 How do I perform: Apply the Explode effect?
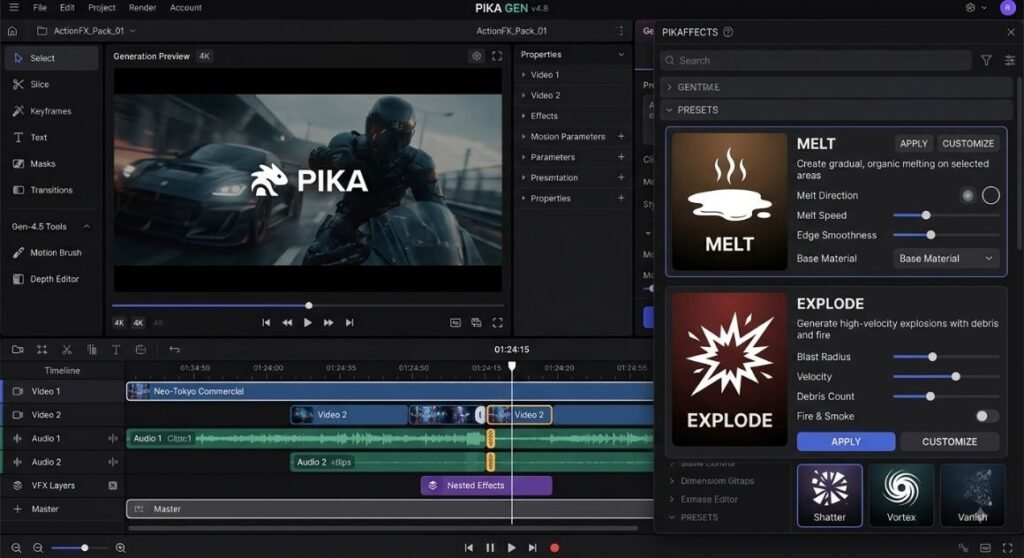pyautogui.click(x=846, y=442)
